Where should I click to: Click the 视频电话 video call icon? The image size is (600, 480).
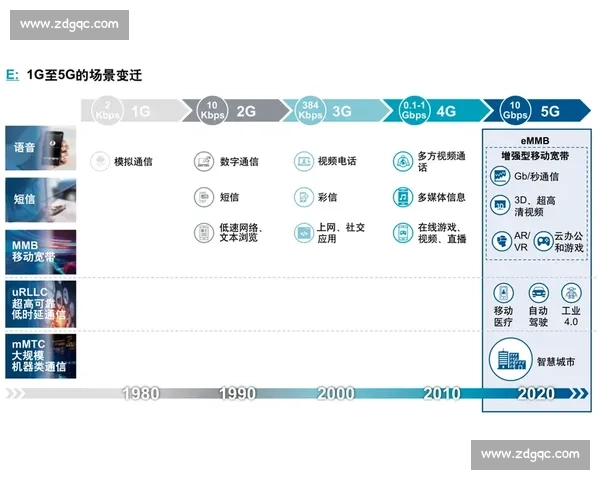(304, 161)
